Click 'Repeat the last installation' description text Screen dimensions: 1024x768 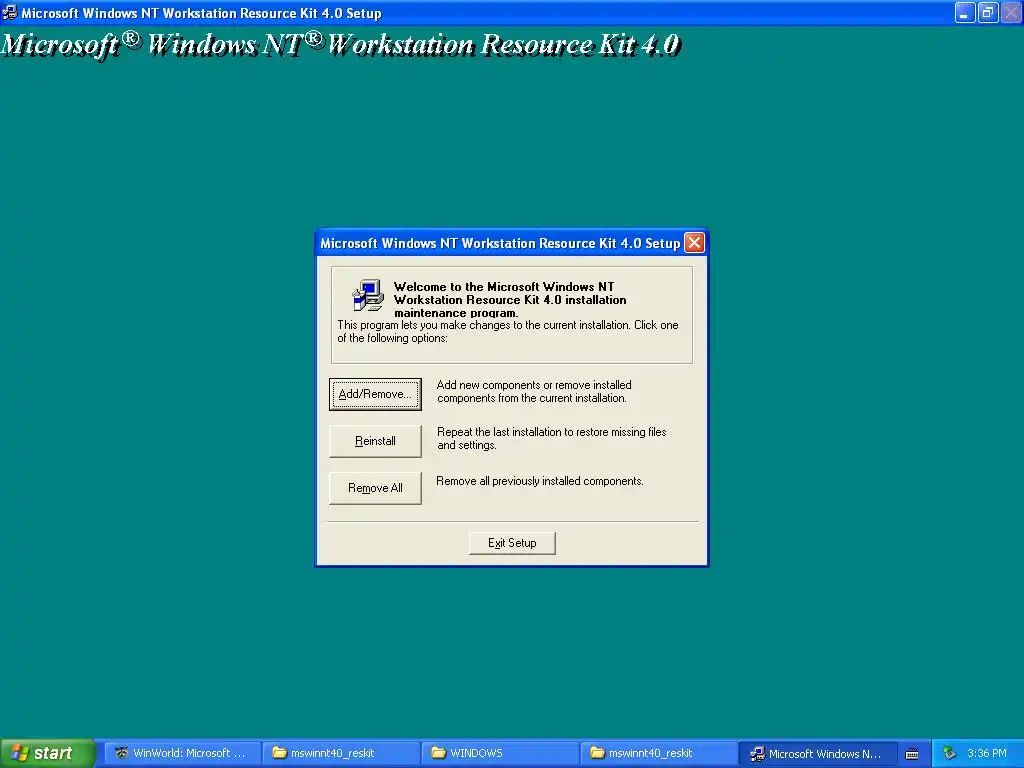551,438
